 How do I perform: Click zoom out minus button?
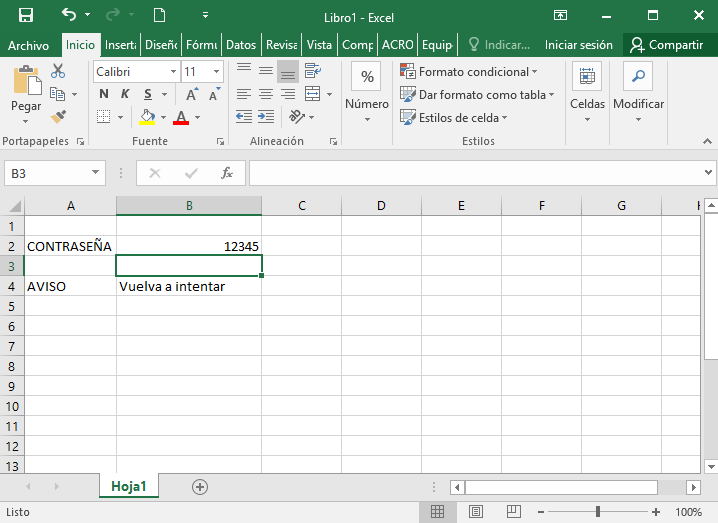tap(541, 512)
